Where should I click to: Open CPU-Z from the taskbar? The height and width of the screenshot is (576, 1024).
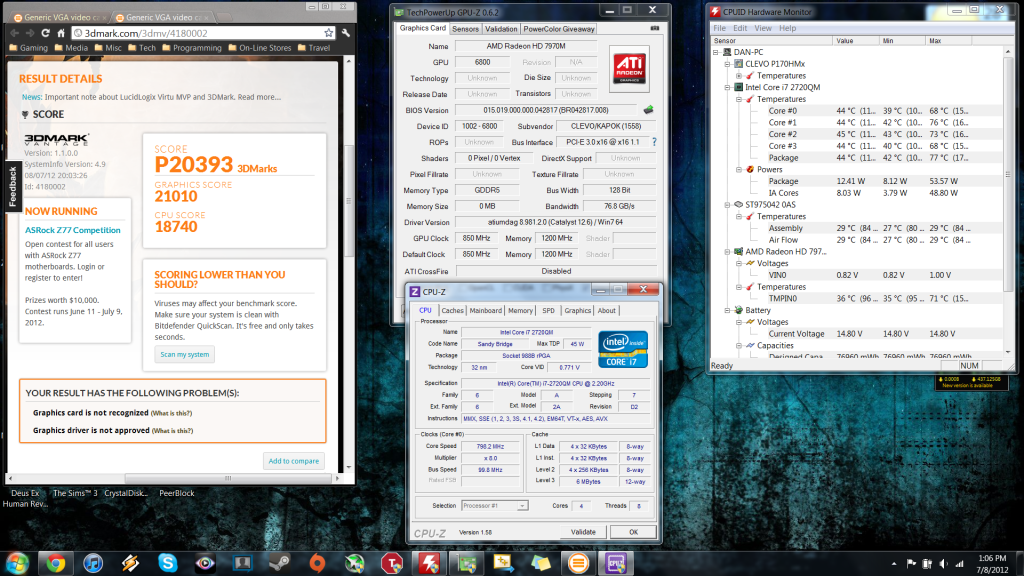point(615,564)
